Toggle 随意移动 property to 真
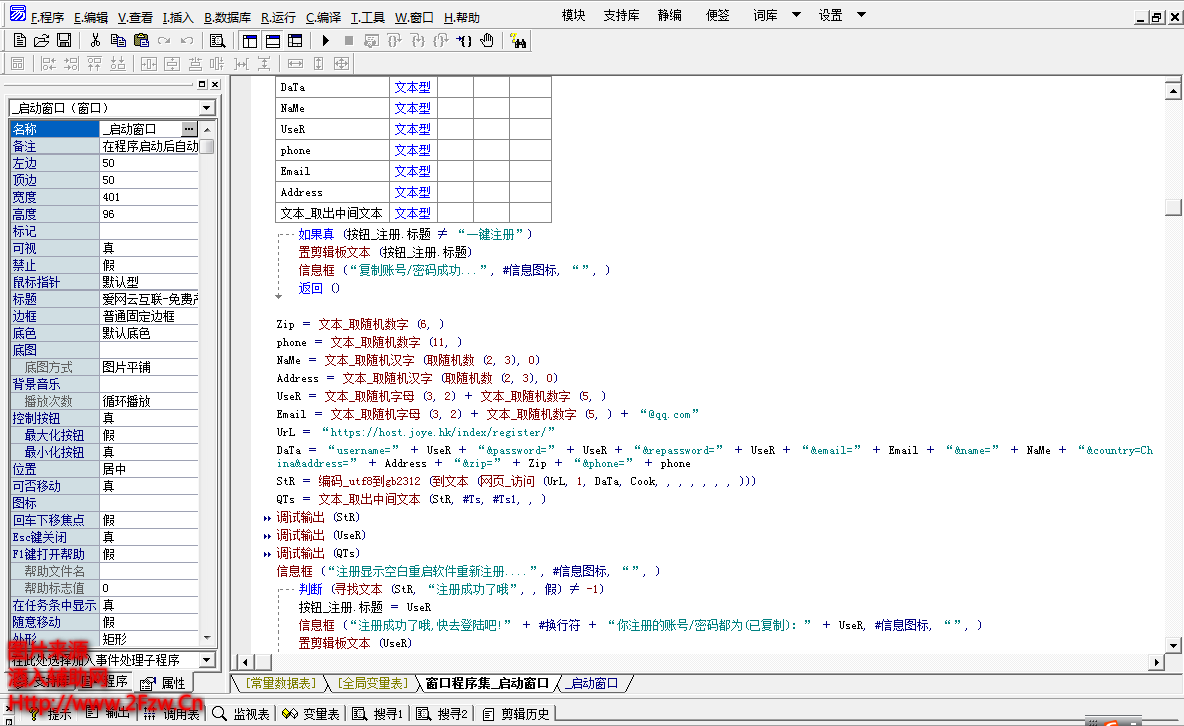This screenshot has height=726, width=1184. point(150,621)
